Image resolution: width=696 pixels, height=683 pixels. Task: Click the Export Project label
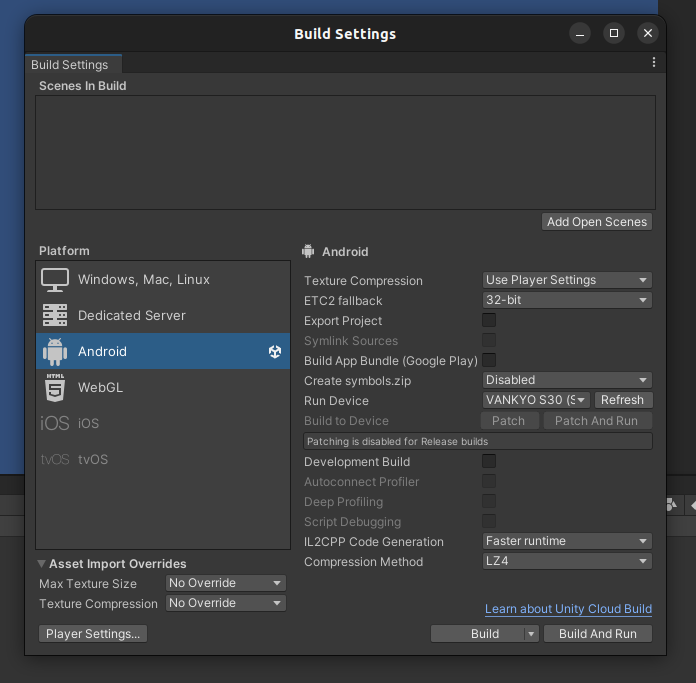[x=343, y=321]
